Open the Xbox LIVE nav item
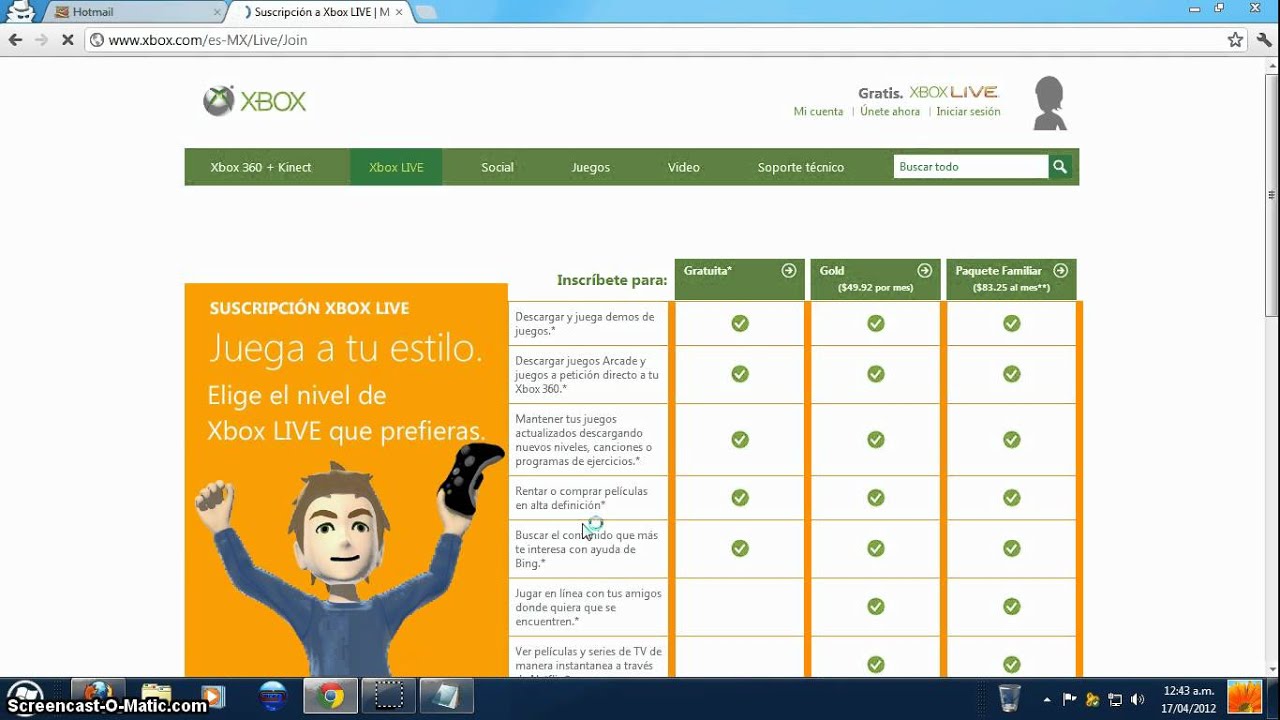 [396, 167]
